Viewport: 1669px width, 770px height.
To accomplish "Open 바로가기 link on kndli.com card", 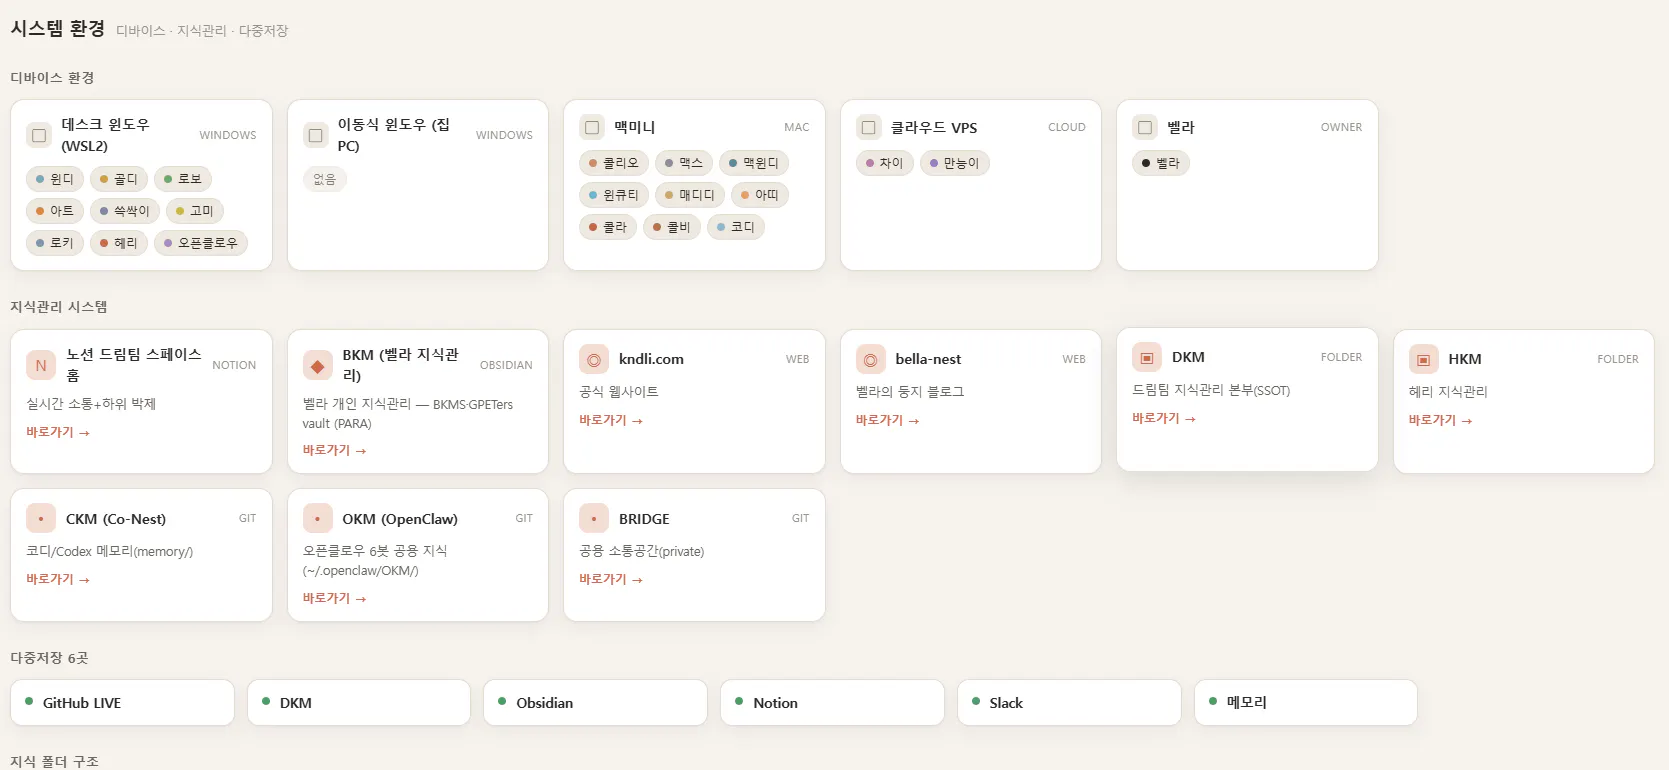I will tap(611, 420).
